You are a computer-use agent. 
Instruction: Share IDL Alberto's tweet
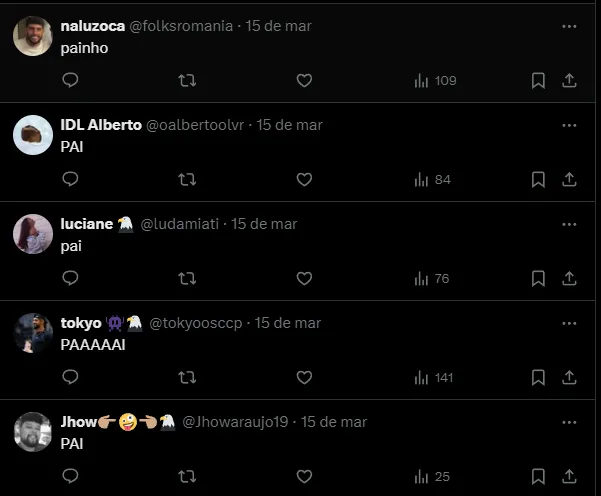click(569, 179)
